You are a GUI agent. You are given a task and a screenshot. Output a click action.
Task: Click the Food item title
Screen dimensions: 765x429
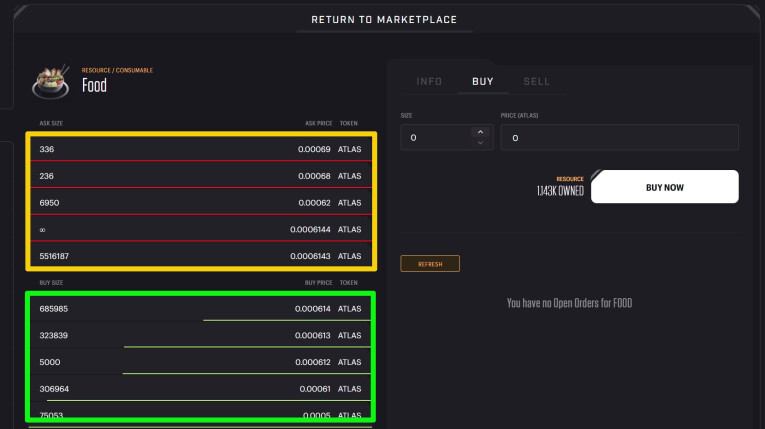point(94,85)
